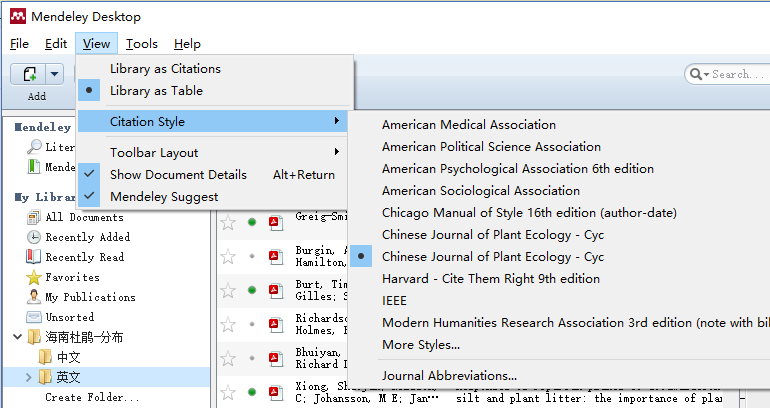
Task: Open PDF icon for Richards, Holmes document
Action: point(275,325)
